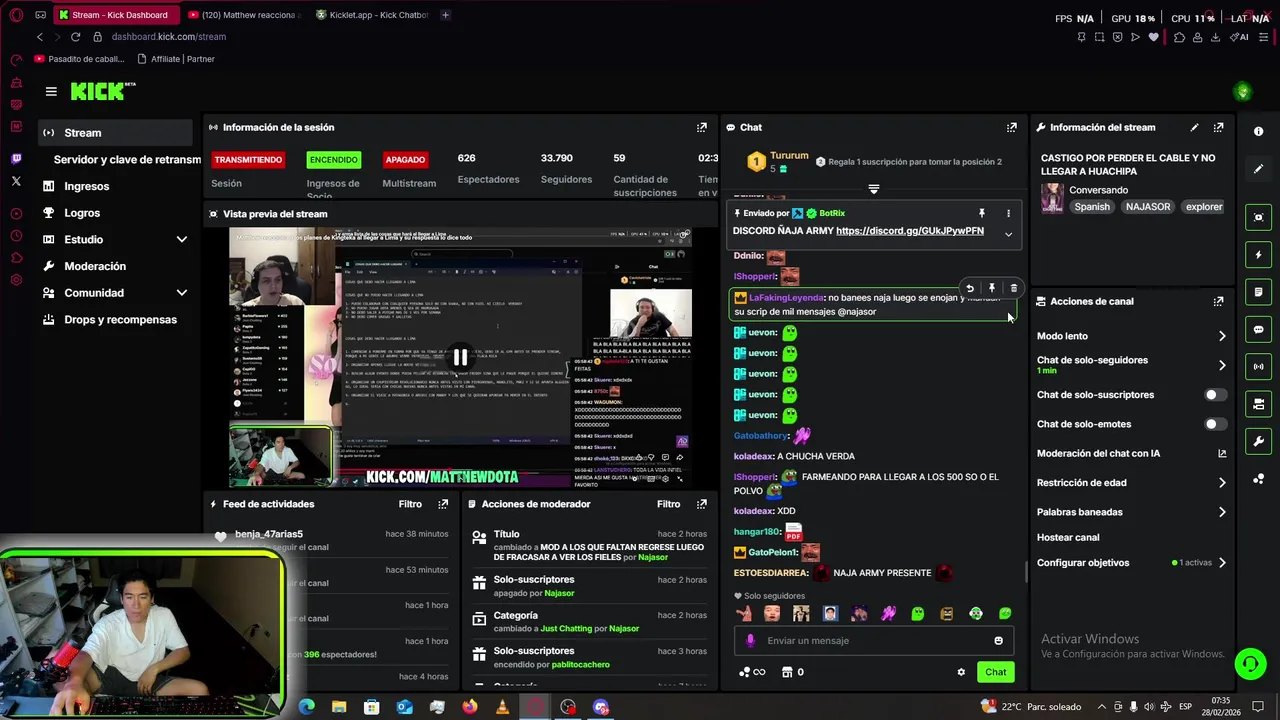Screen dimensions: 1280x720
Task: Open the Kick hamburger menu
Action: pyautogui.click(x=51, y=91)
